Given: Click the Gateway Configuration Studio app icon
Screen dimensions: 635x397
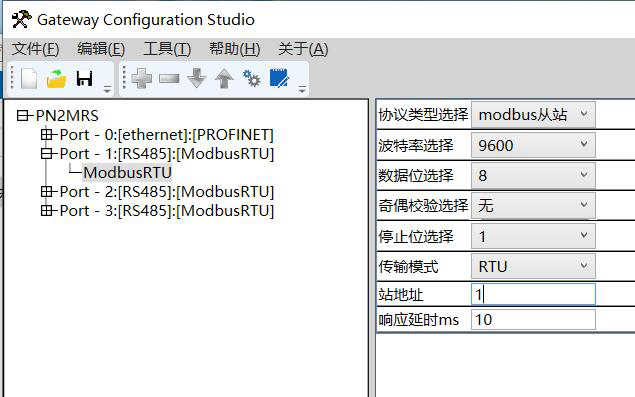Looking at the screenshot, I should coord(21,19).
